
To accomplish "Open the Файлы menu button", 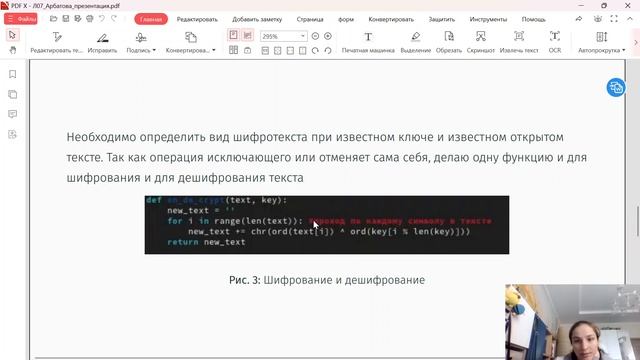I will point(21,19).
